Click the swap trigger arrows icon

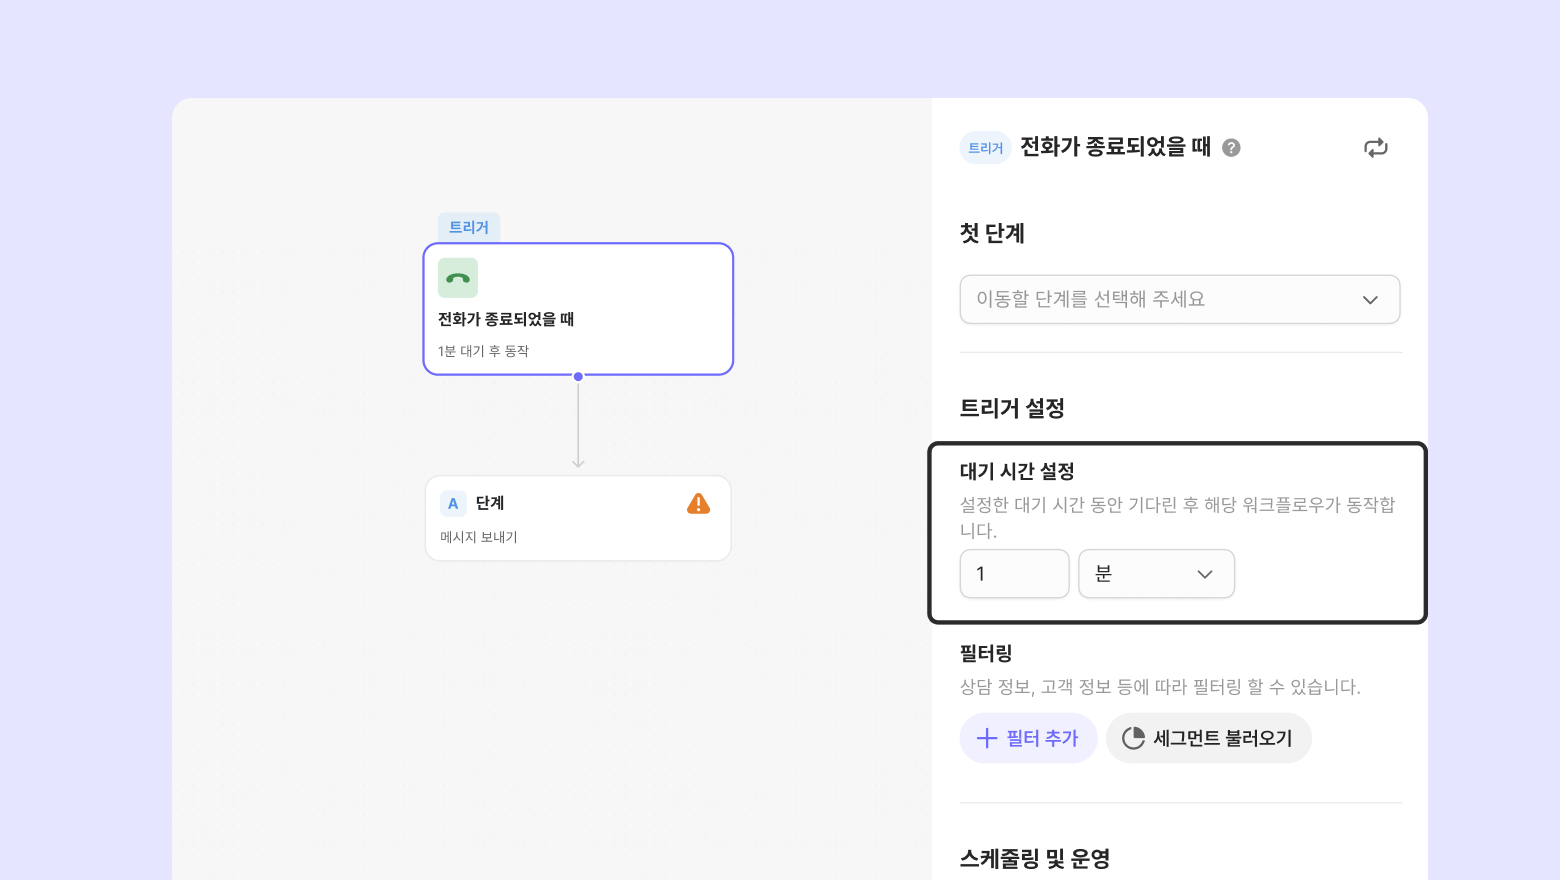1376,148
